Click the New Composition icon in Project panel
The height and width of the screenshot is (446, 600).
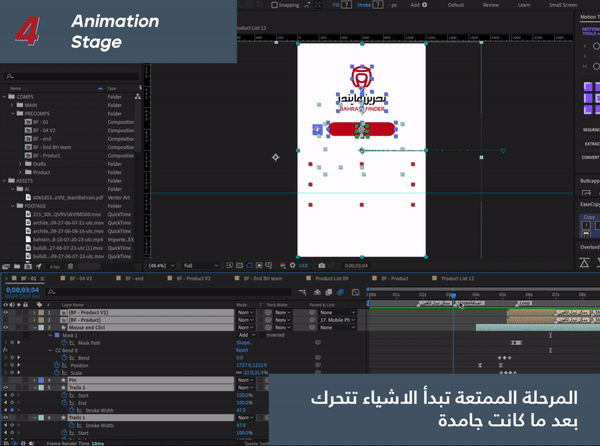[x=28, y=266]
